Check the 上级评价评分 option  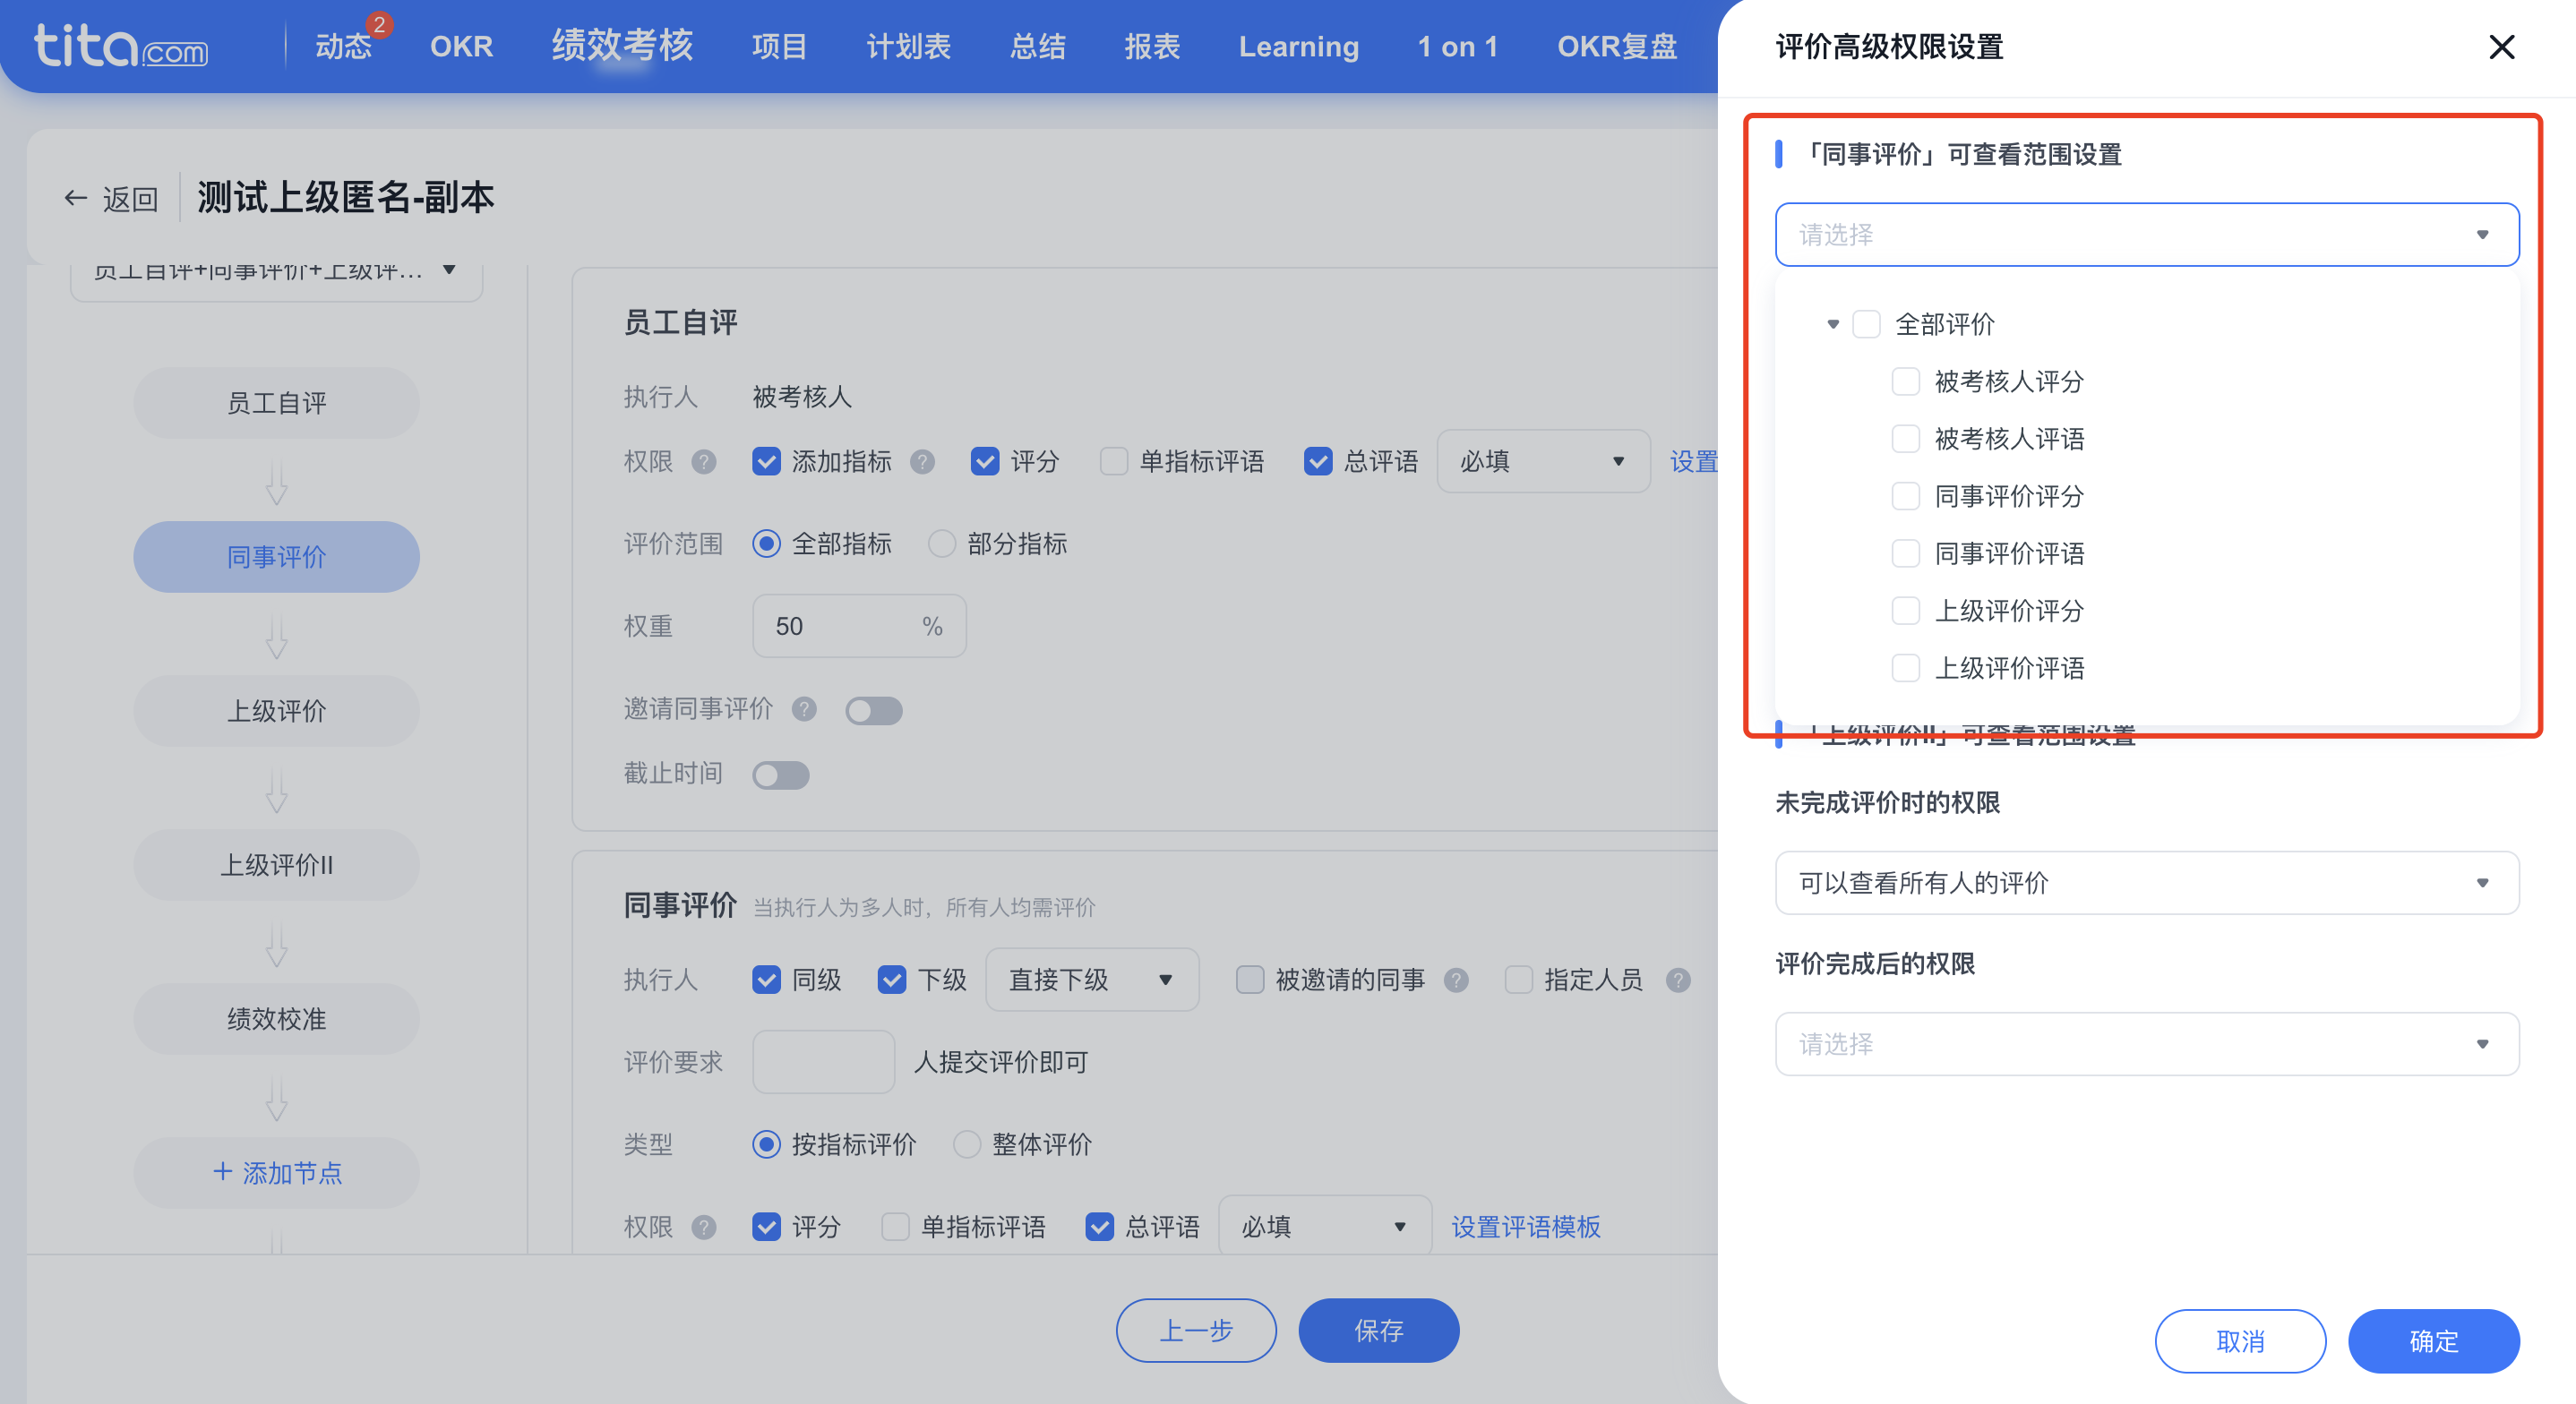1905,610
